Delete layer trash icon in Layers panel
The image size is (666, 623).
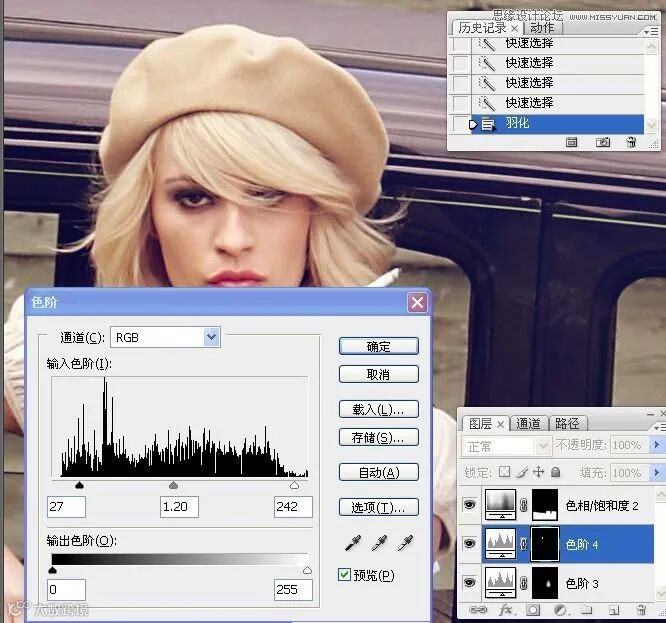[641, 610]
